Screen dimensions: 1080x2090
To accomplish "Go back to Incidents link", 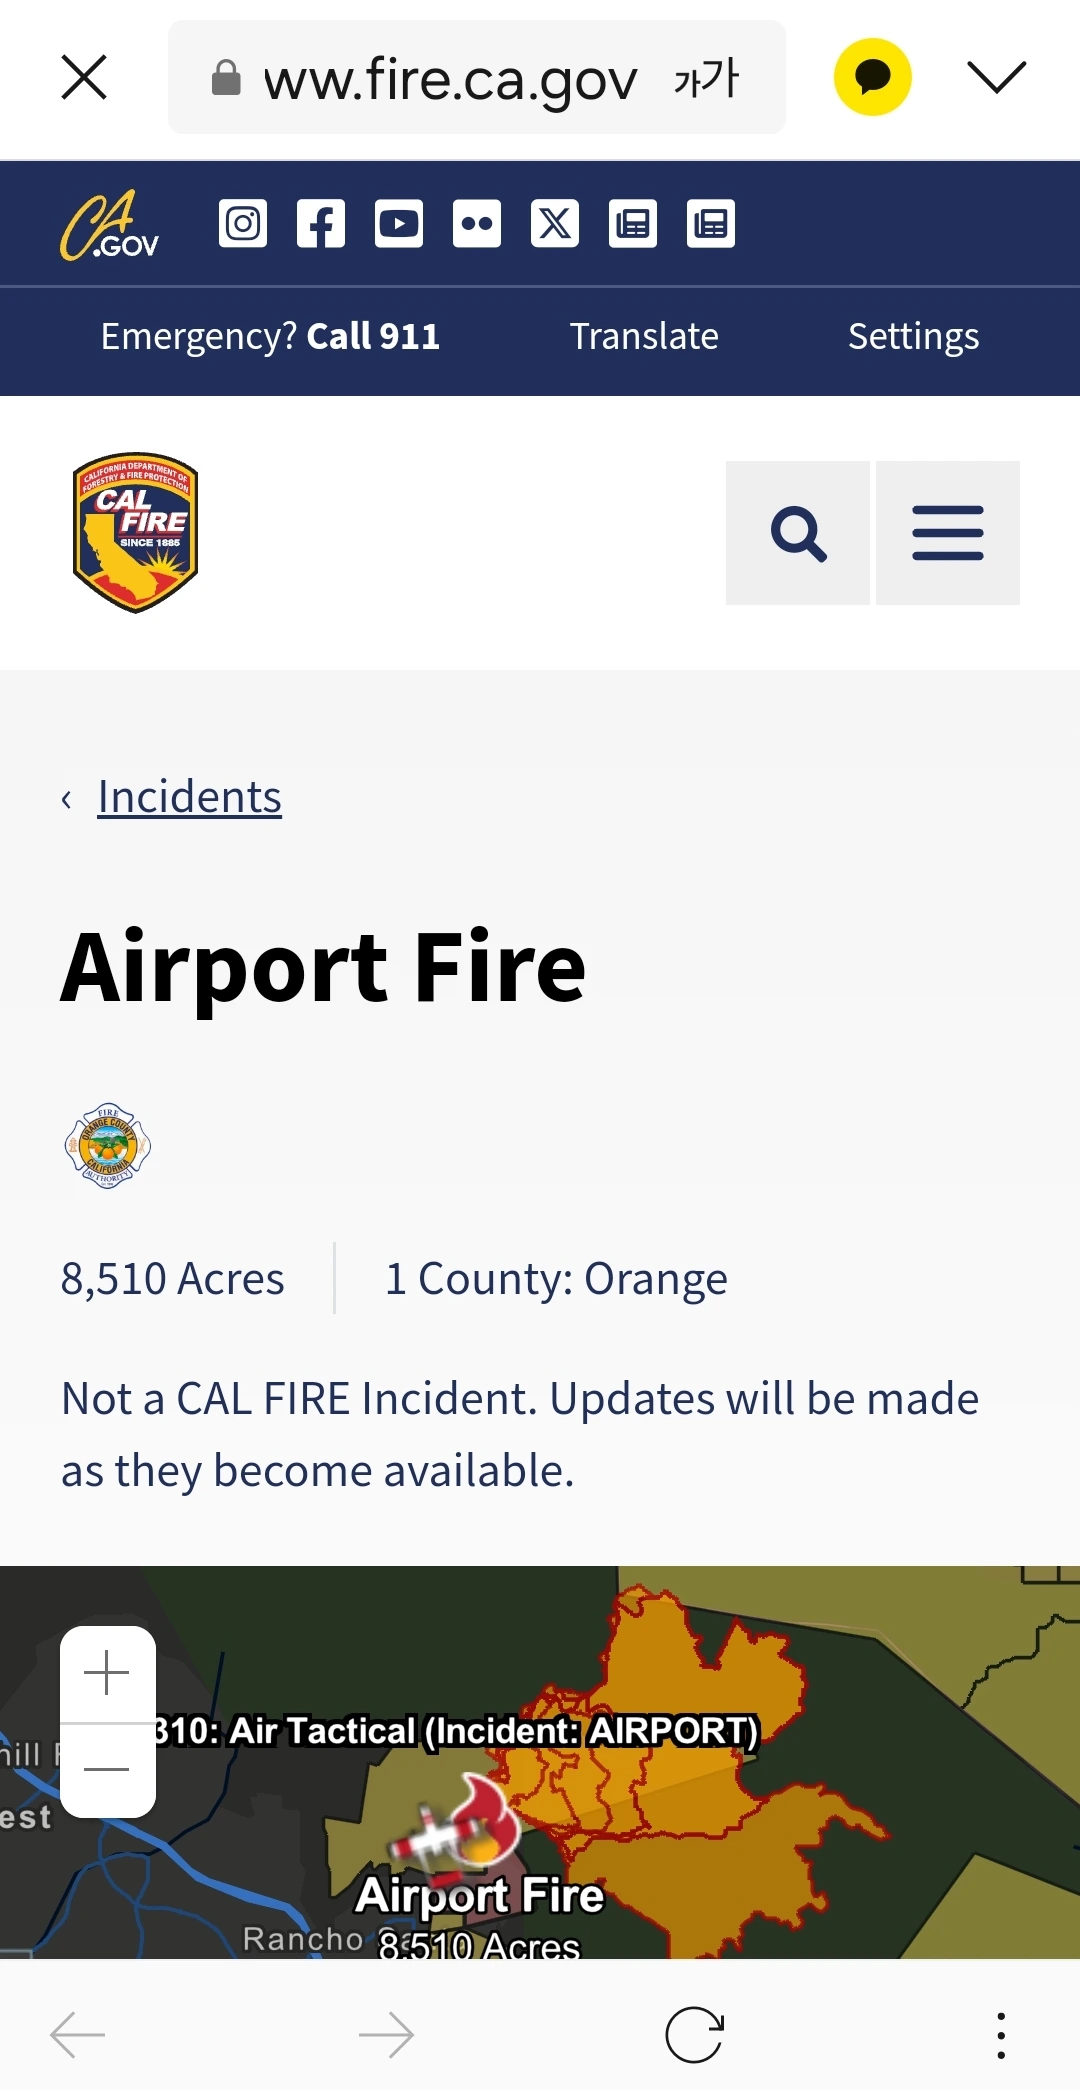I will (x=189, y=797).
